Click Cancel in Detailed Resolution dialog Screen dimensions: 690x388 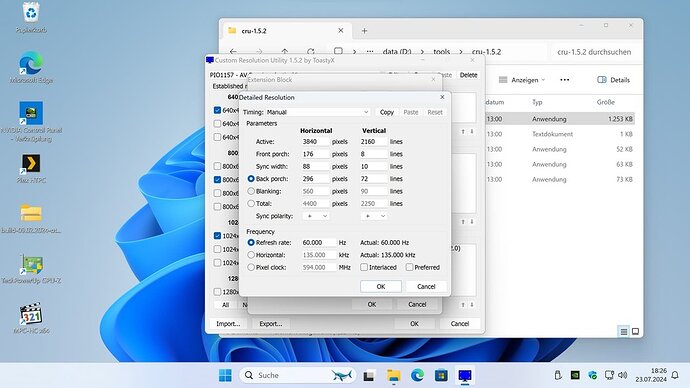(426, 286)
